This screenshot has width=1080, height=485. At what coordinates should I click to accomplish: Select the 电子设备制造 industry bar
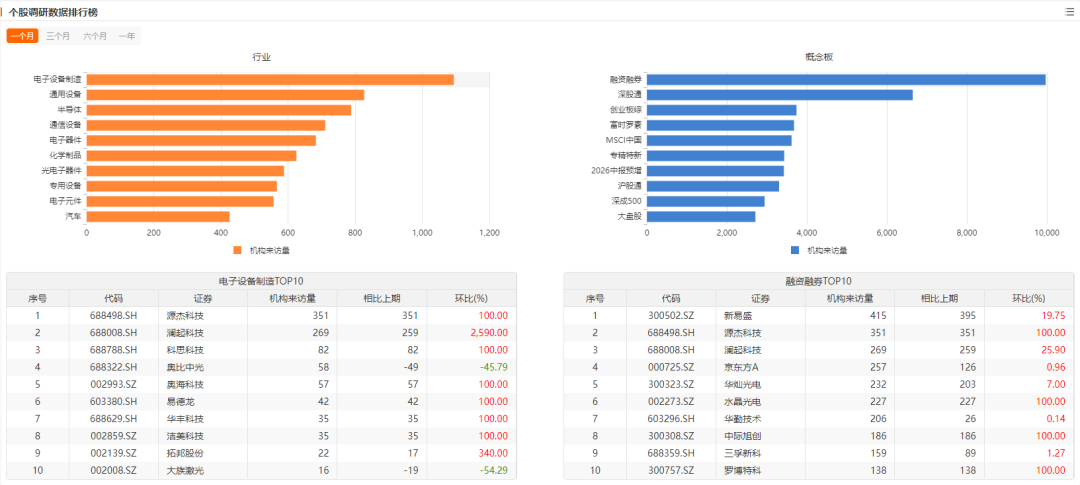pyautogui.click(x=270, y=80)
